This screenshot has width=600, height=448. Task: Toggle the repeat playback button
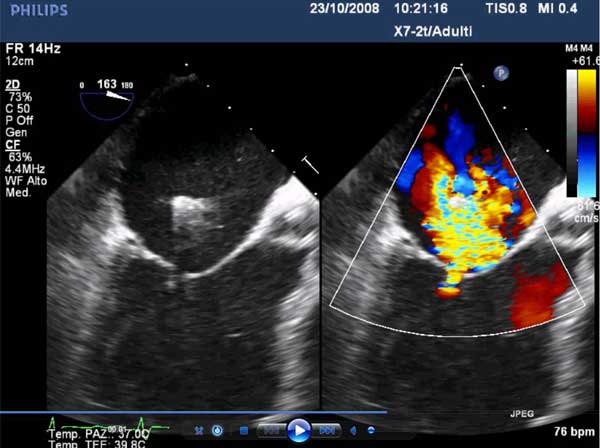217,430
